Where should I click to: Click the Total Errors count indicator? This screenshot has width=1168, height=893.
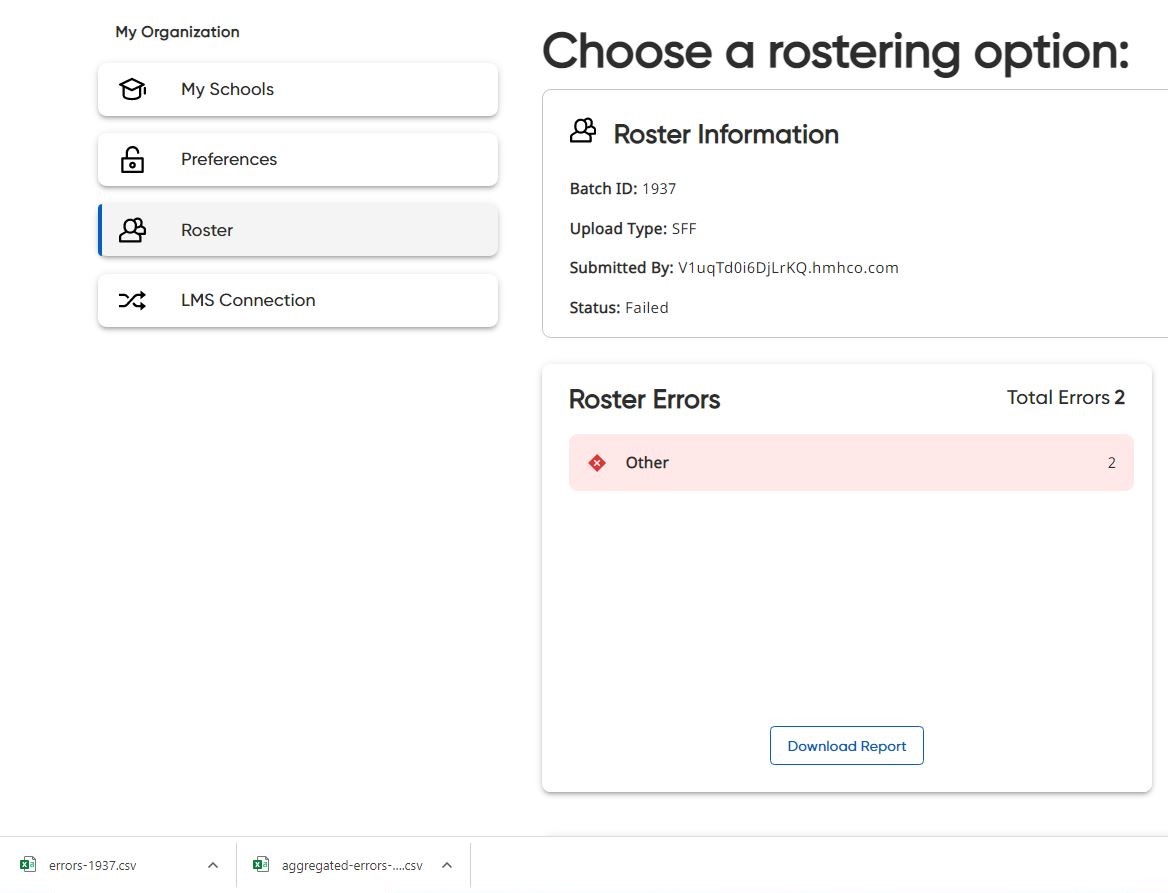click(x=1066, y=397)
